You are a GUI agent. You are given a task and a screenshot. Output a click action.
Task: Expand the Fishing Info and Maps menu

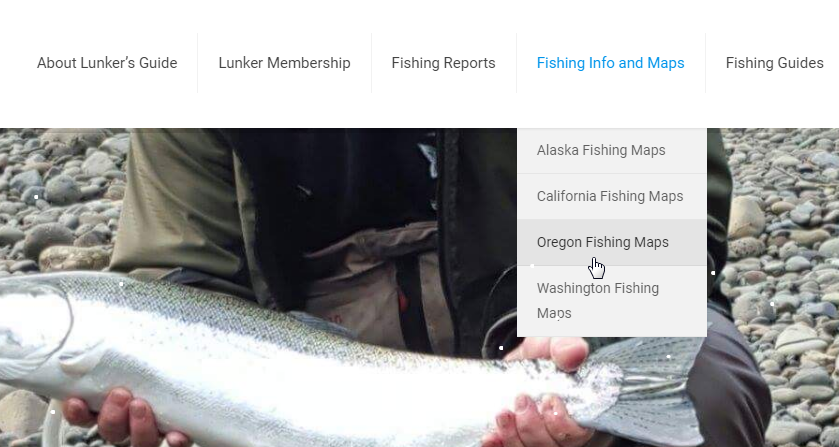coord(611,63)
